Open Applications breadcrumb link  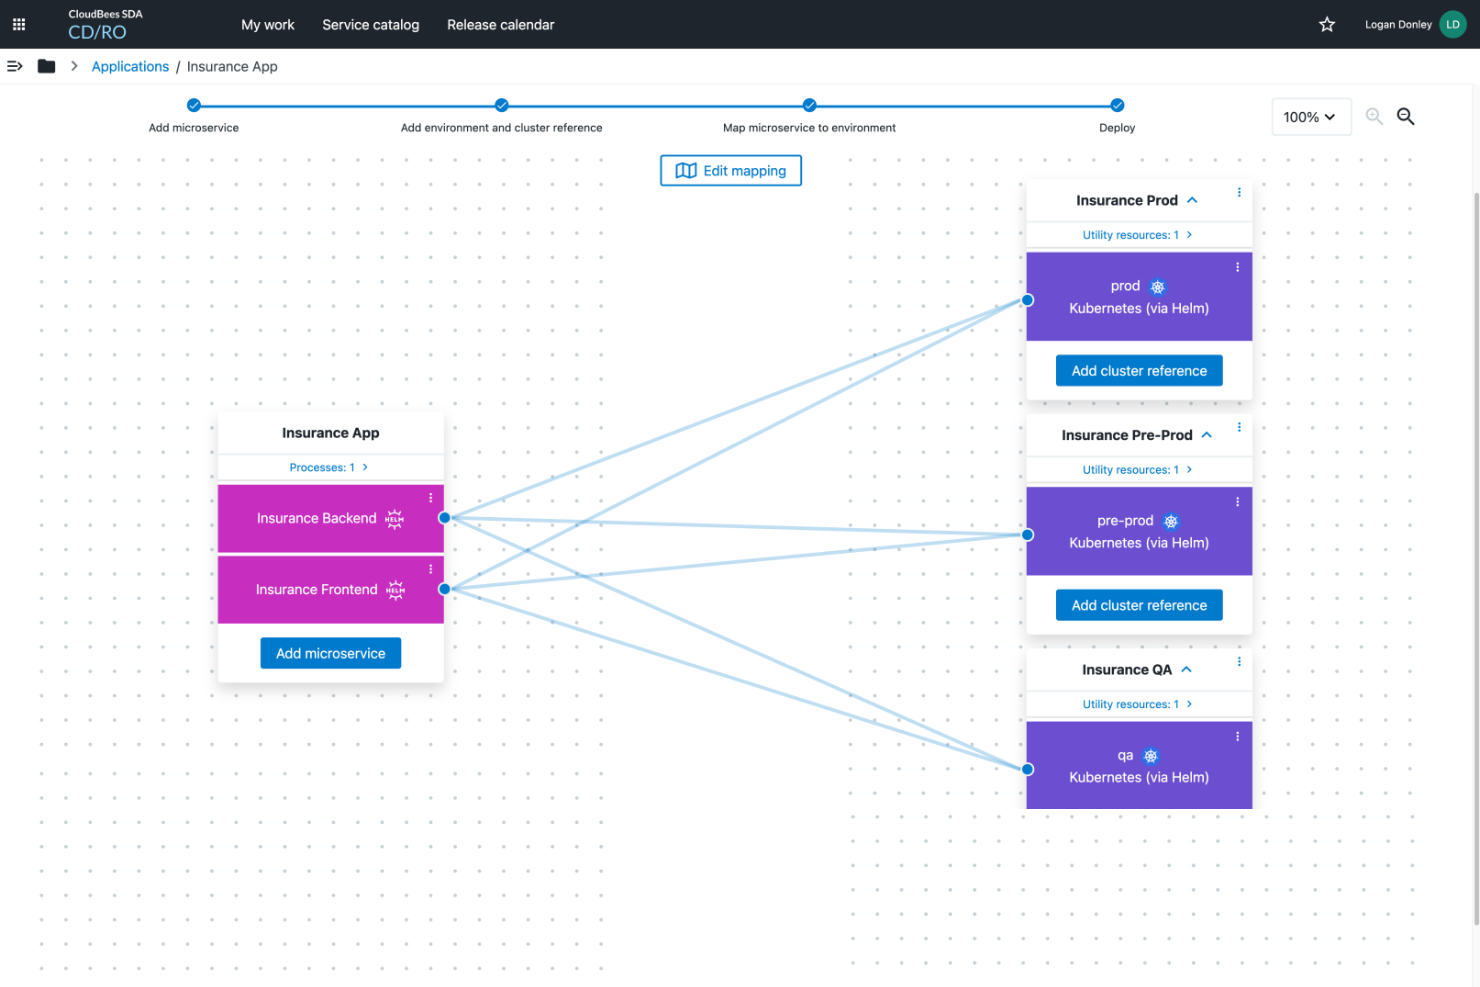click(x=130, y=66)
